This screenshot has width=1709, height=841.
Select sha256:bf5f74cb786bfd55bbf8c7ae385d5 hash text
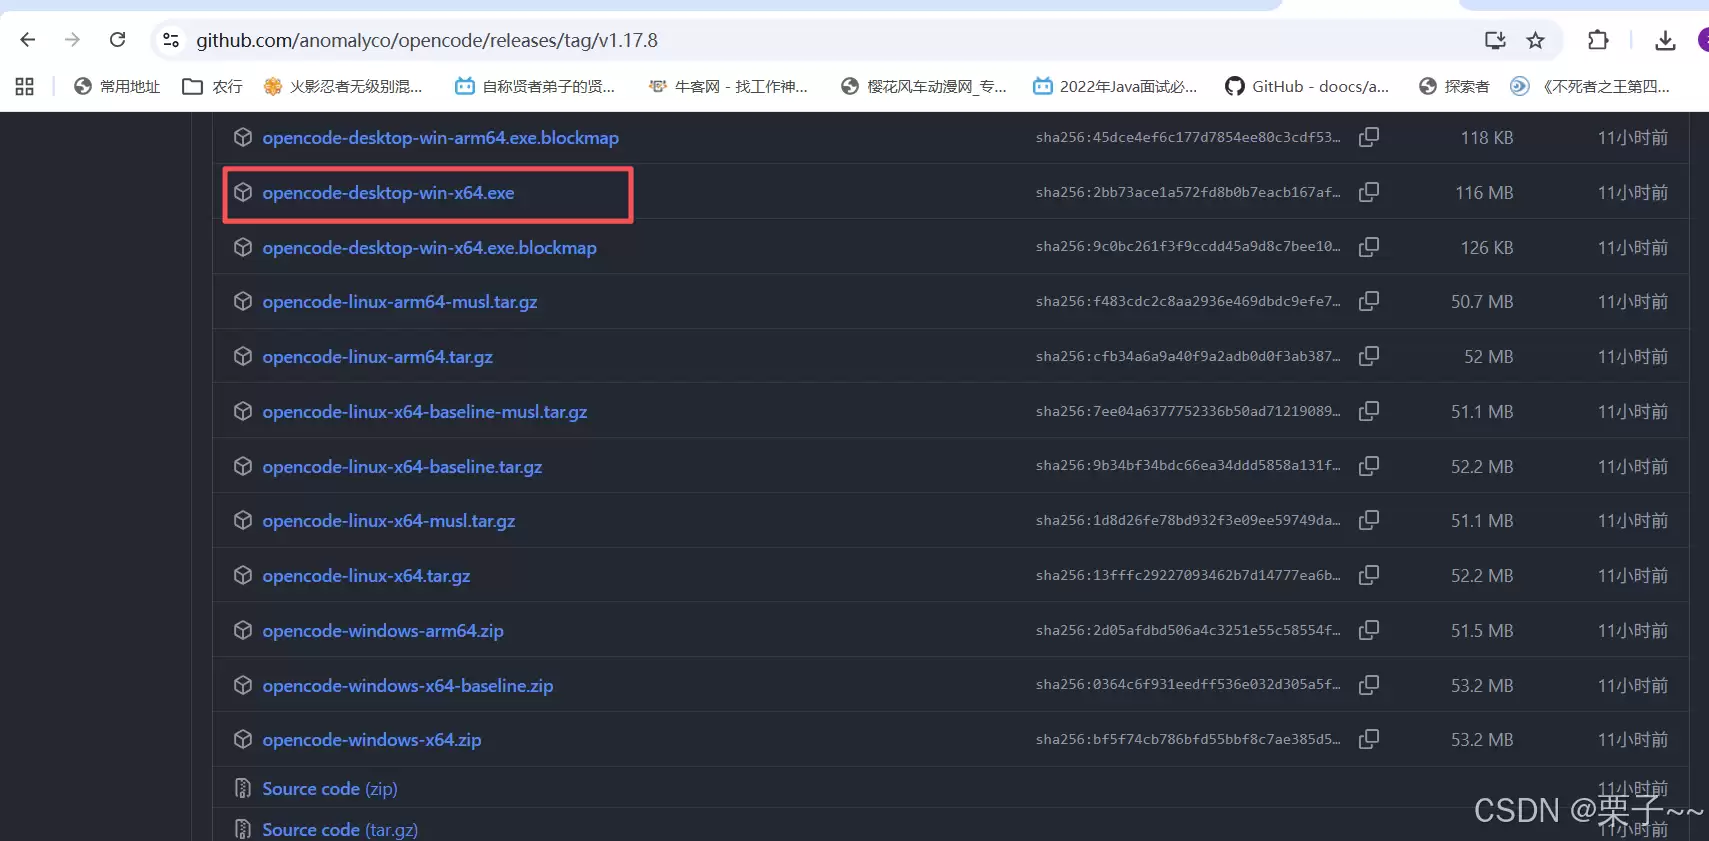coord(1188,739)
